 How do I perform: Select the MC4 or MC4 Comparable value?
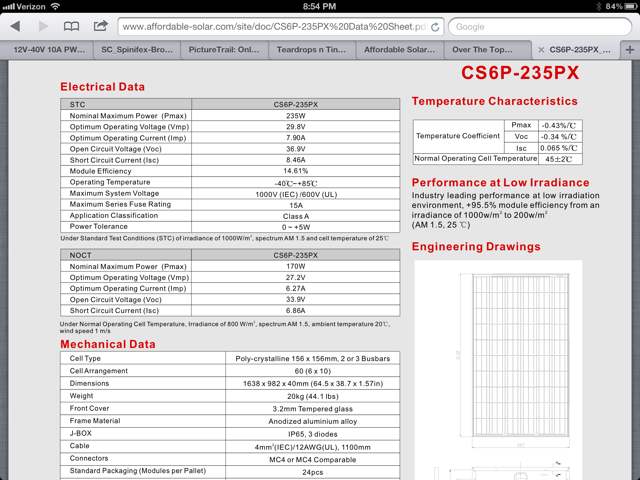click(x=313, y=460)
